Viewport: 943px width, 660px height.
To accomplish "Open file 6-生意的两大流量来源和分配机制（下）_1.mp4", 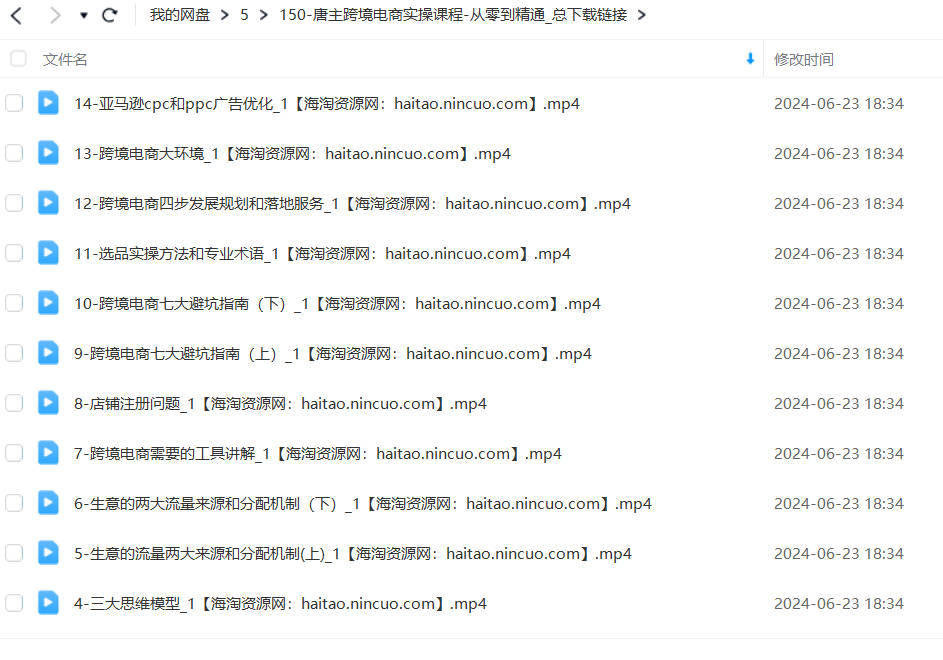I will click(x=363, y=503).
